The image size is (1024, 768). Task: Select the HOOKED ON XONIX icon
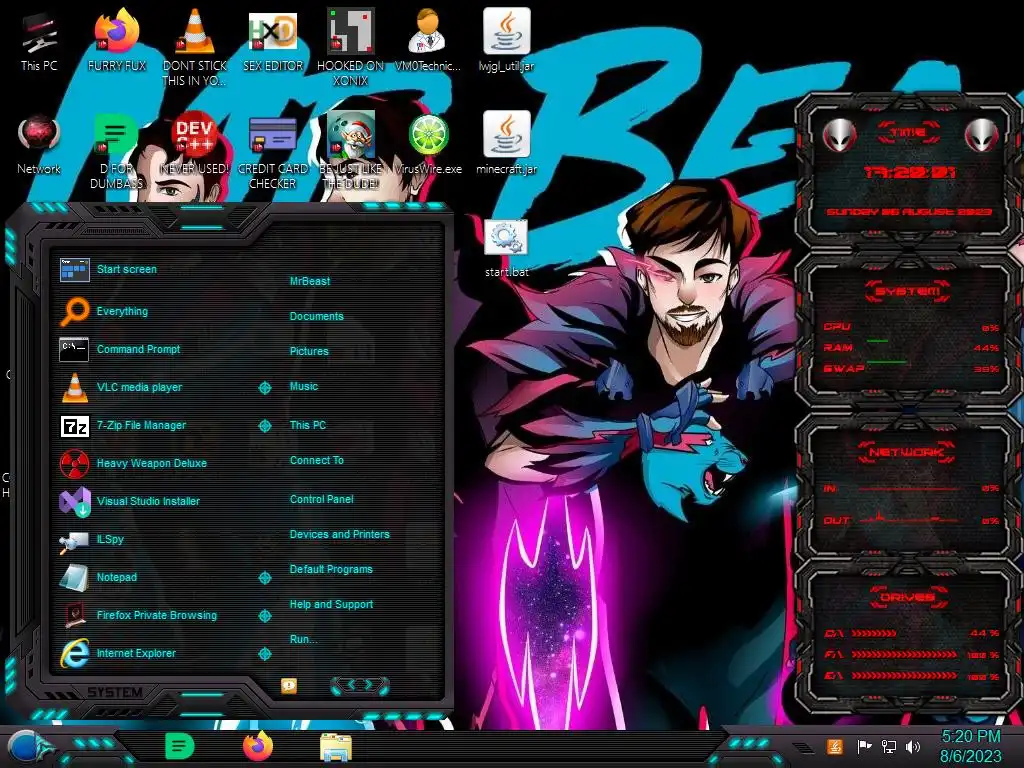click(351, 47)
